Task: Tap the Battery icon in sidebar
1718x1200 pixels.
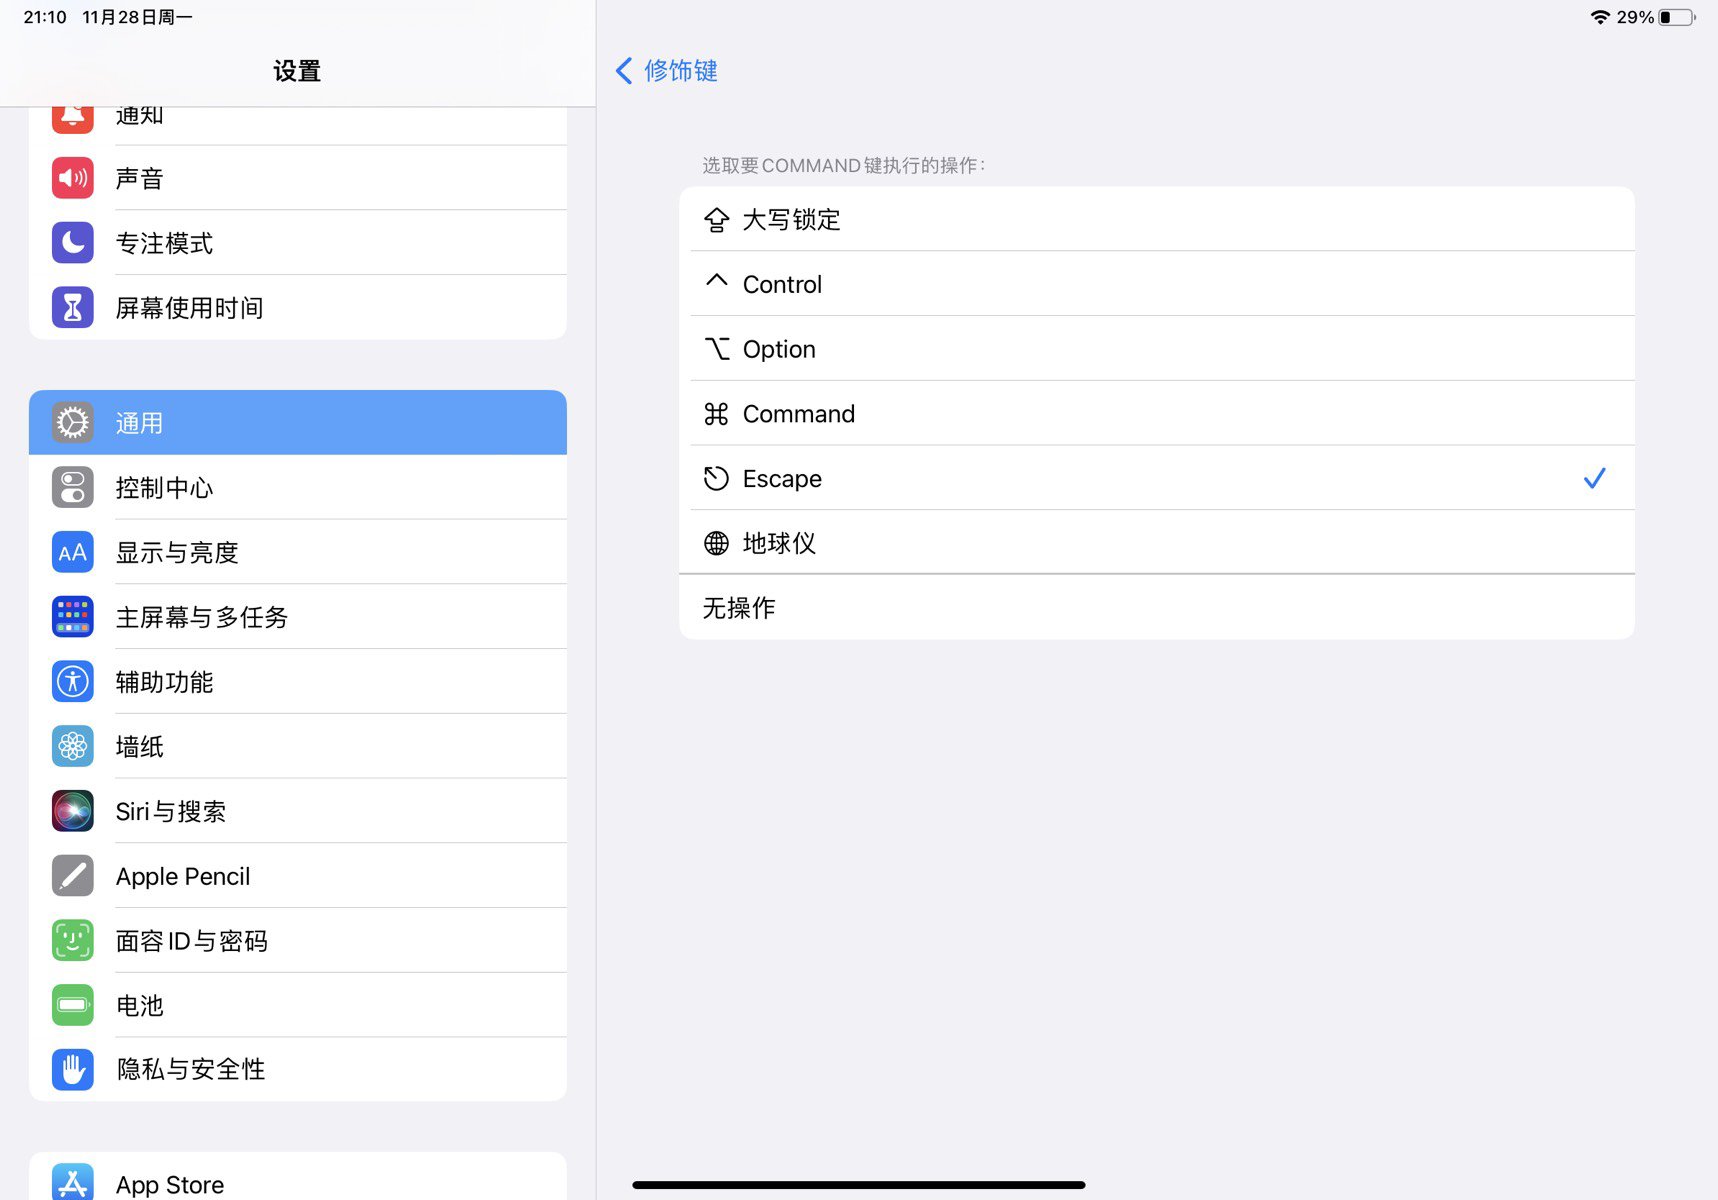Action: (72, 1005)
